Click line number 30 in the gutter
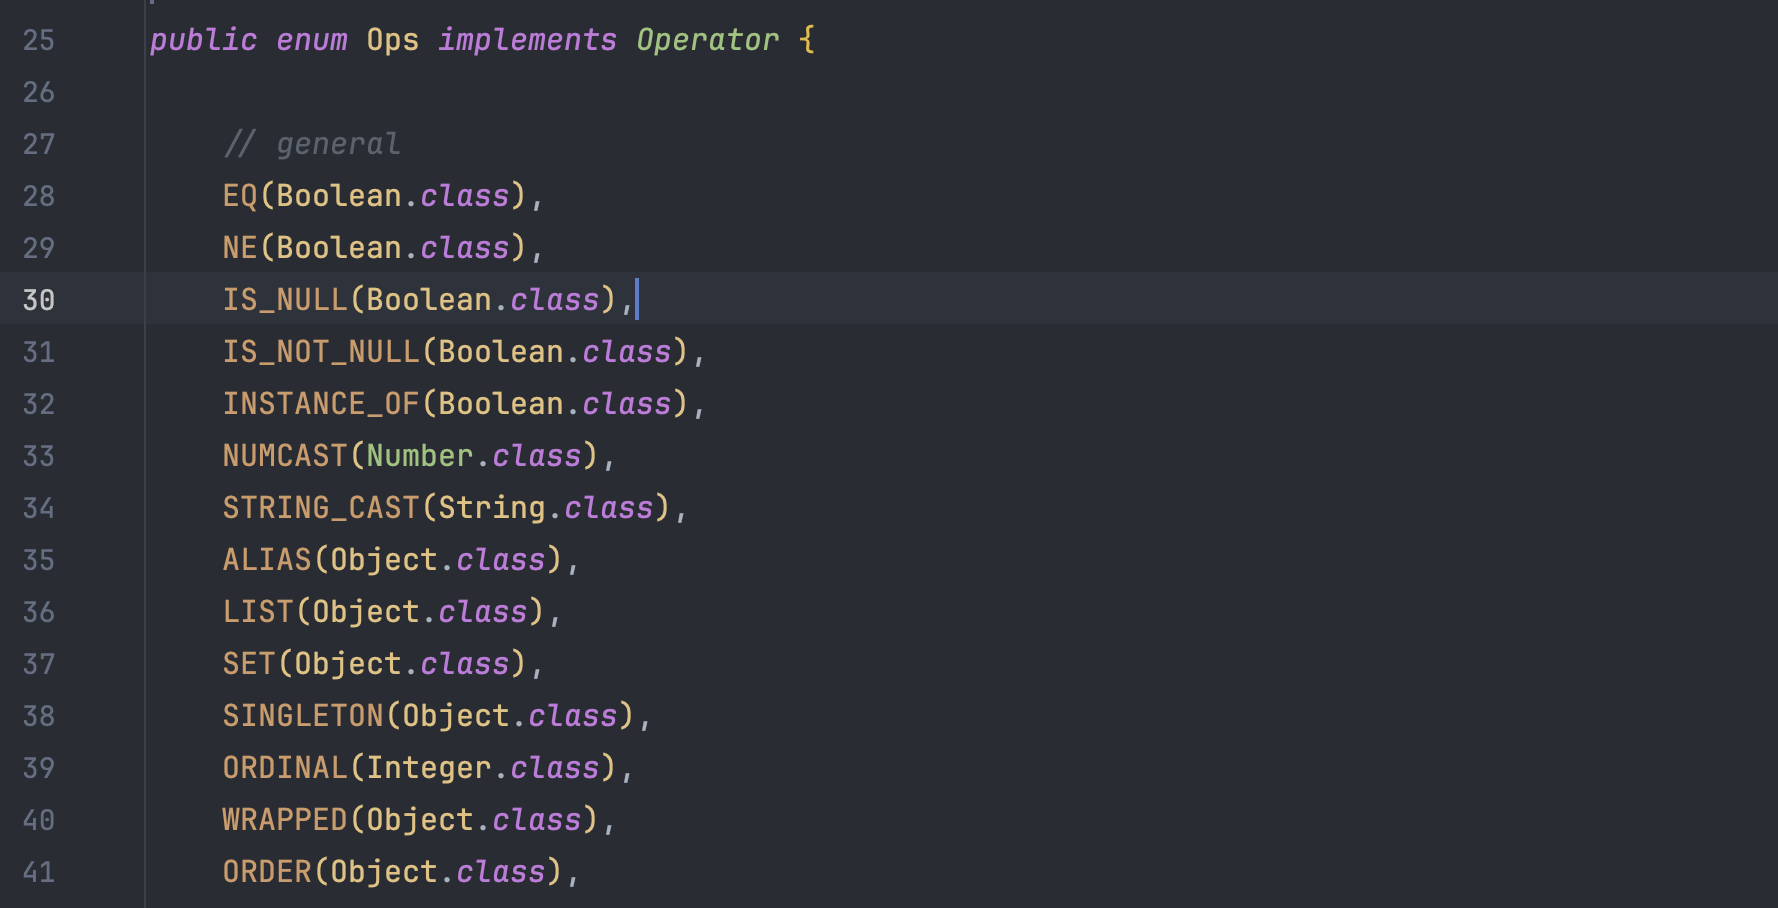The height and width of the screenshot is (908, 1778). (39, 300)
